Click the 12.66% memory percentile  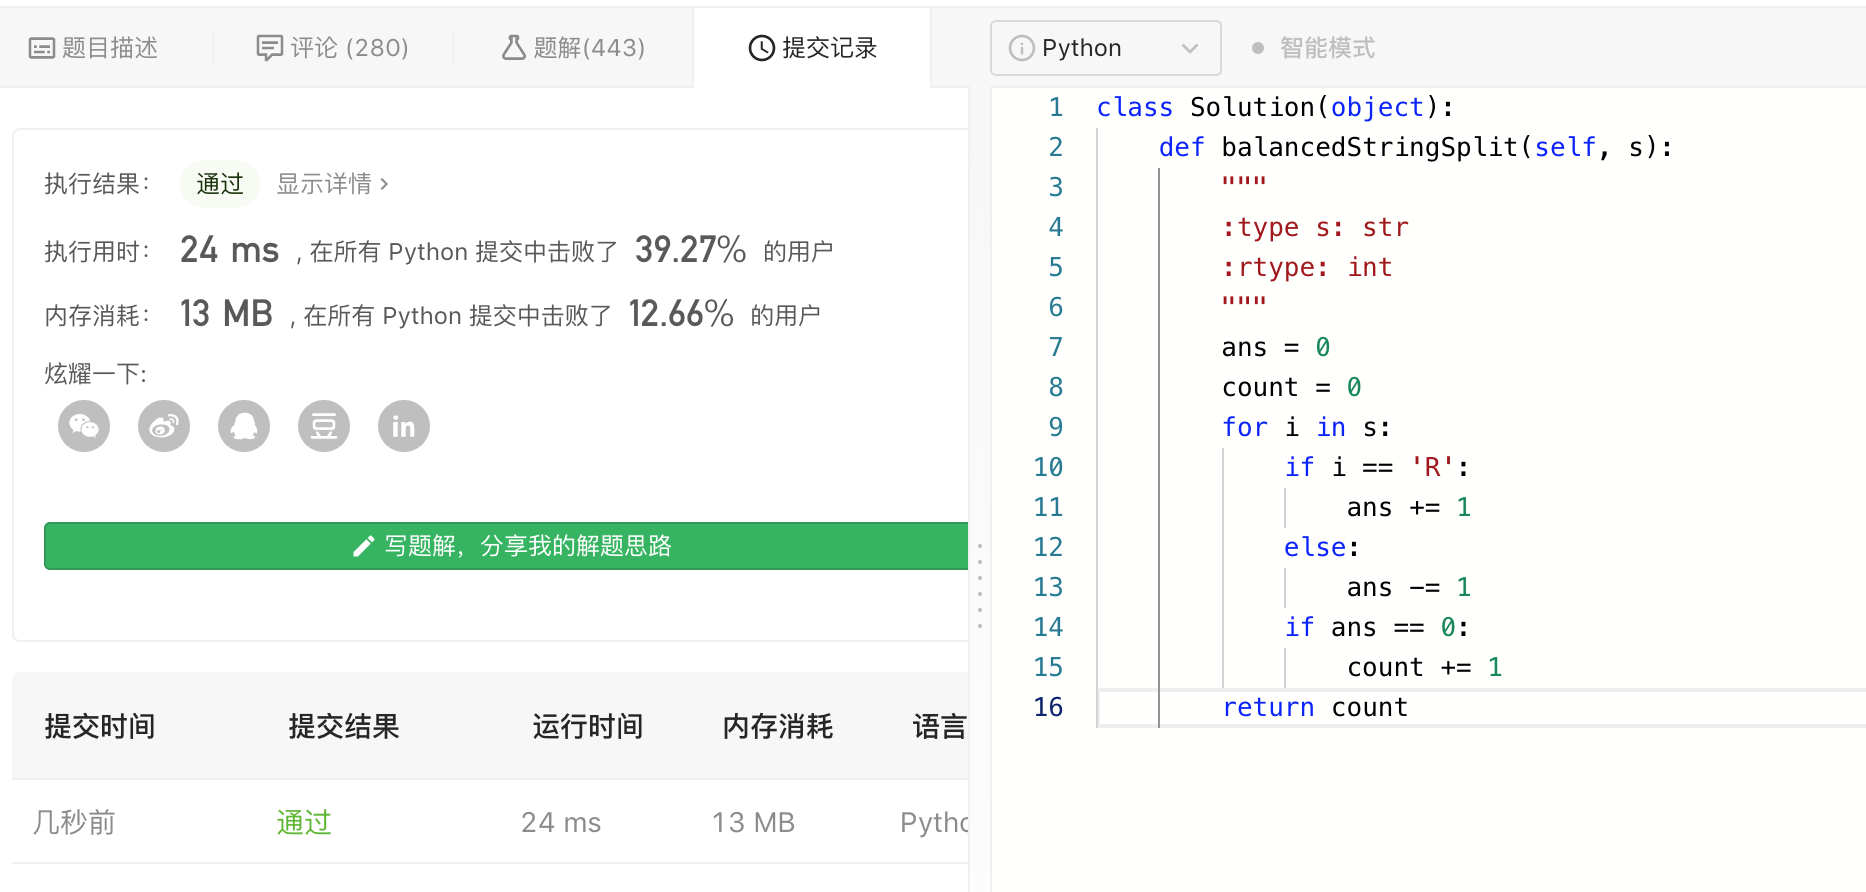point(681,314)
